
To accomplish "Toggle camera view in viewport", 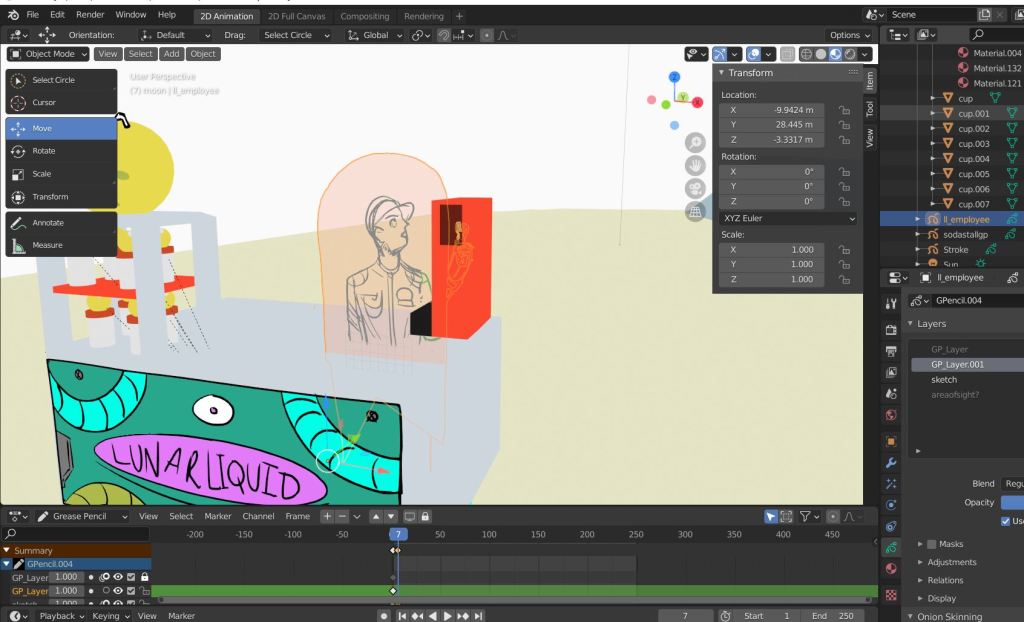I will click(x=694, y=188).
